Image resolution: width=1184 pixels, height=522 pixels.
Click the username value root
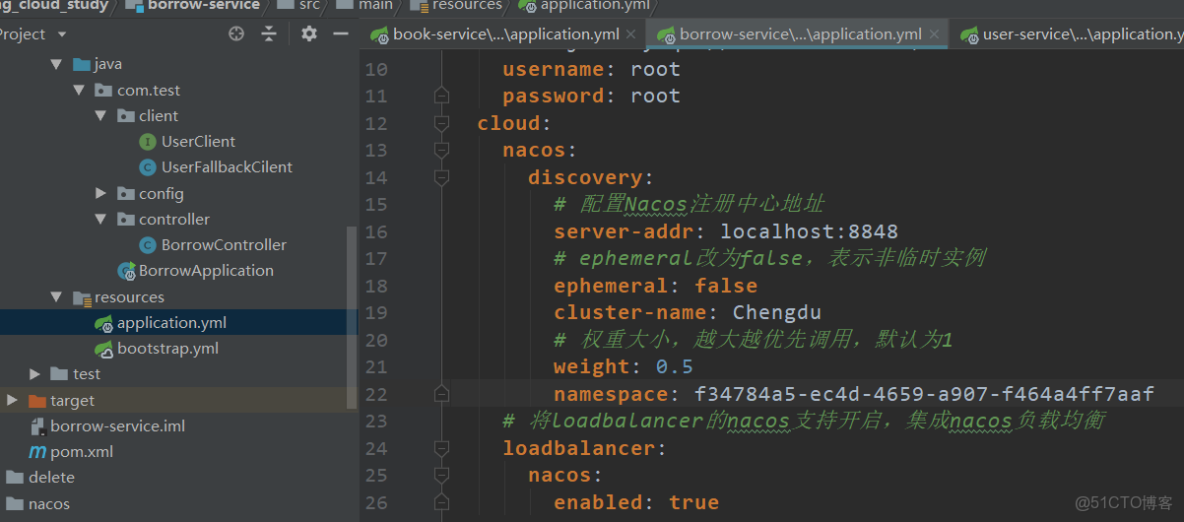pos(655,69)
